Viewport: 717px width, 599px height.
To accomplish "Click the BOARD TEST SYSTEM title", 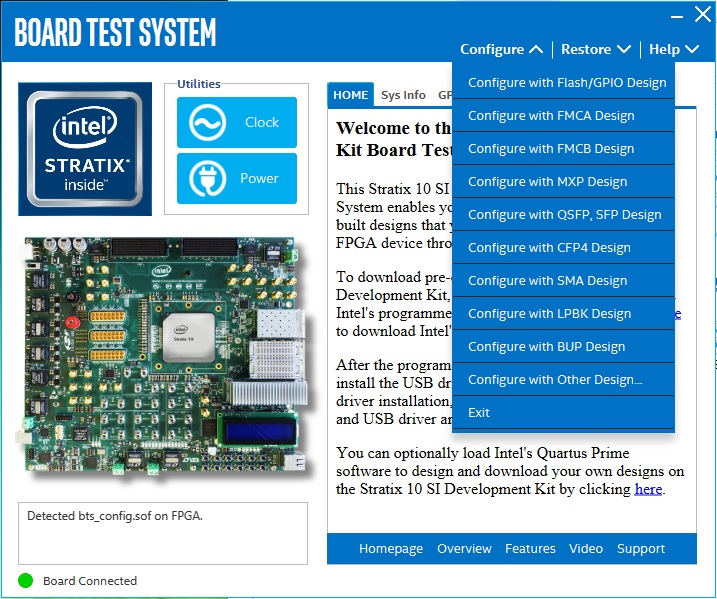I will click(115, 32).
